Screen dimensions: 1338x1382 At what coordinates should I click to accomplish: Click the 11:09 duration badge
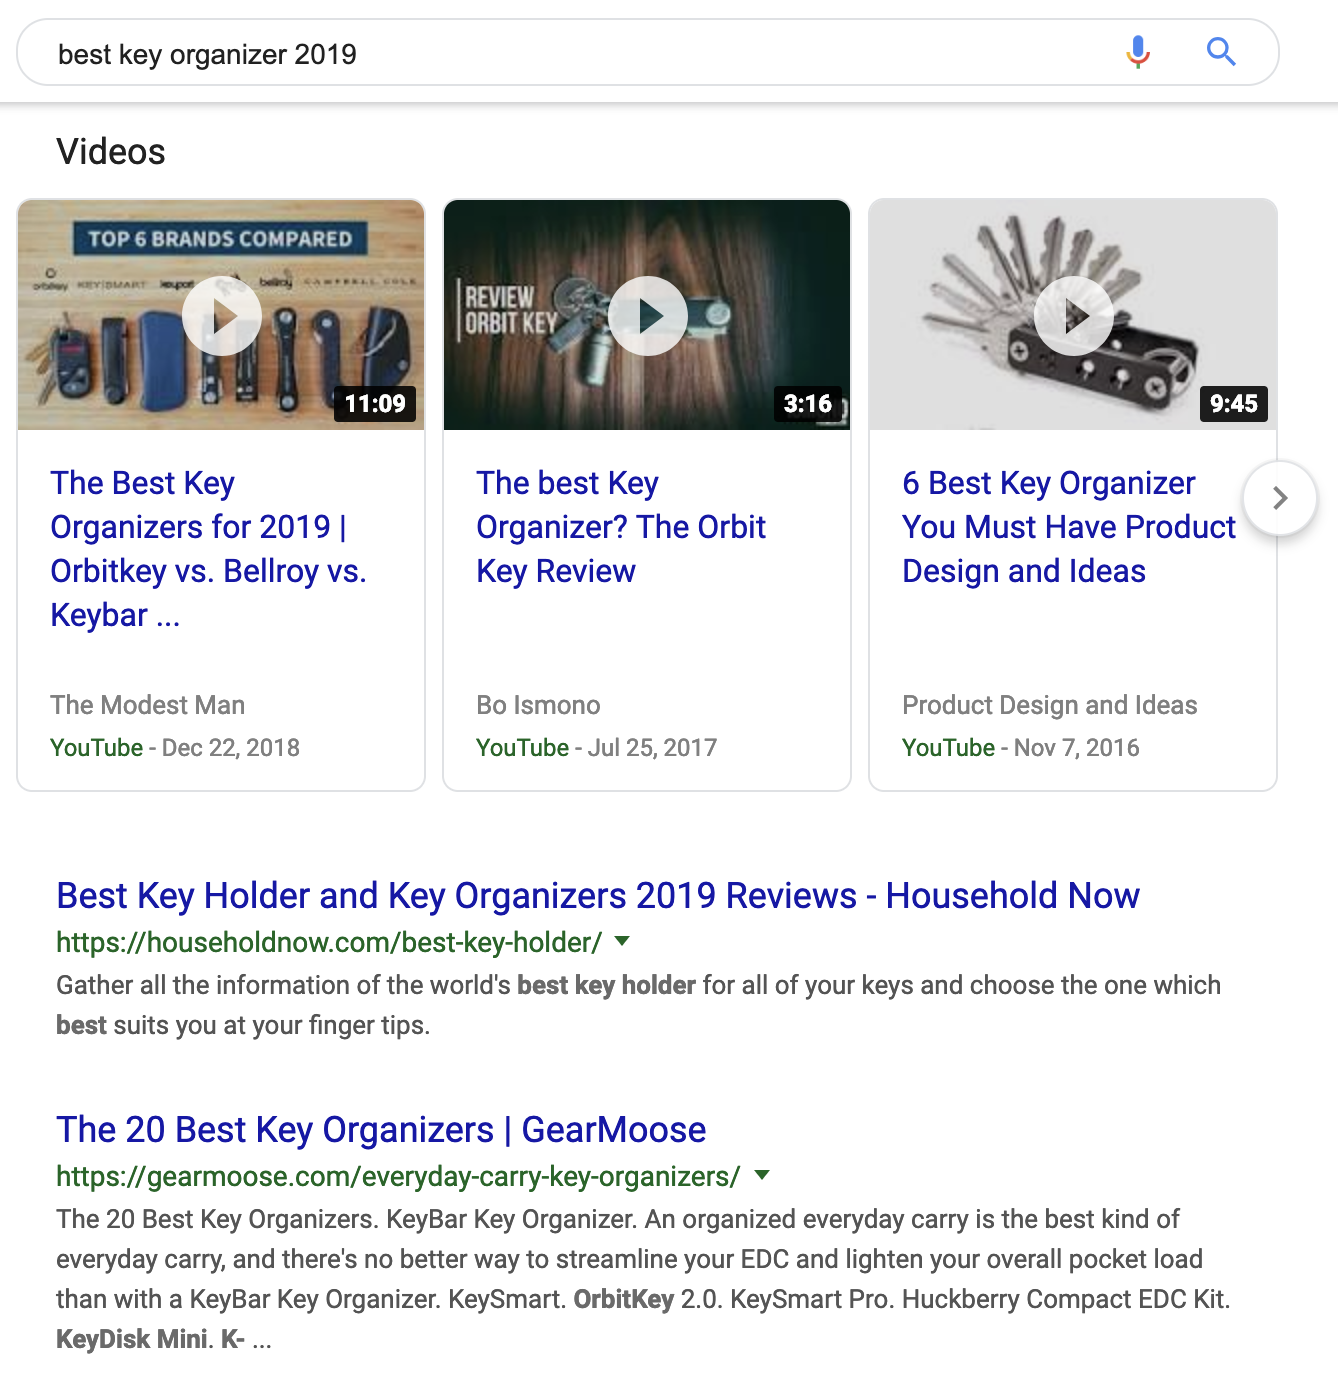coord(375,404)
